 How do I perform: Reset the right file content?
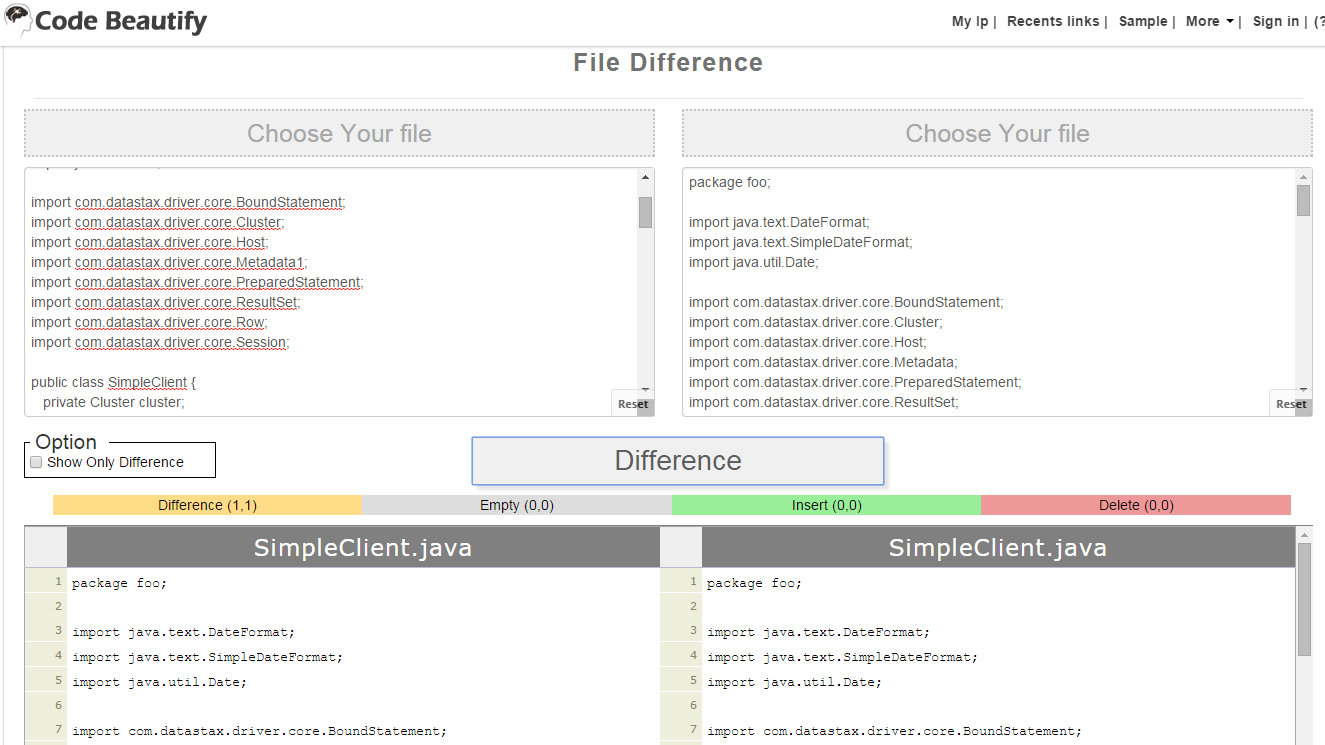tap(1291, 403)
